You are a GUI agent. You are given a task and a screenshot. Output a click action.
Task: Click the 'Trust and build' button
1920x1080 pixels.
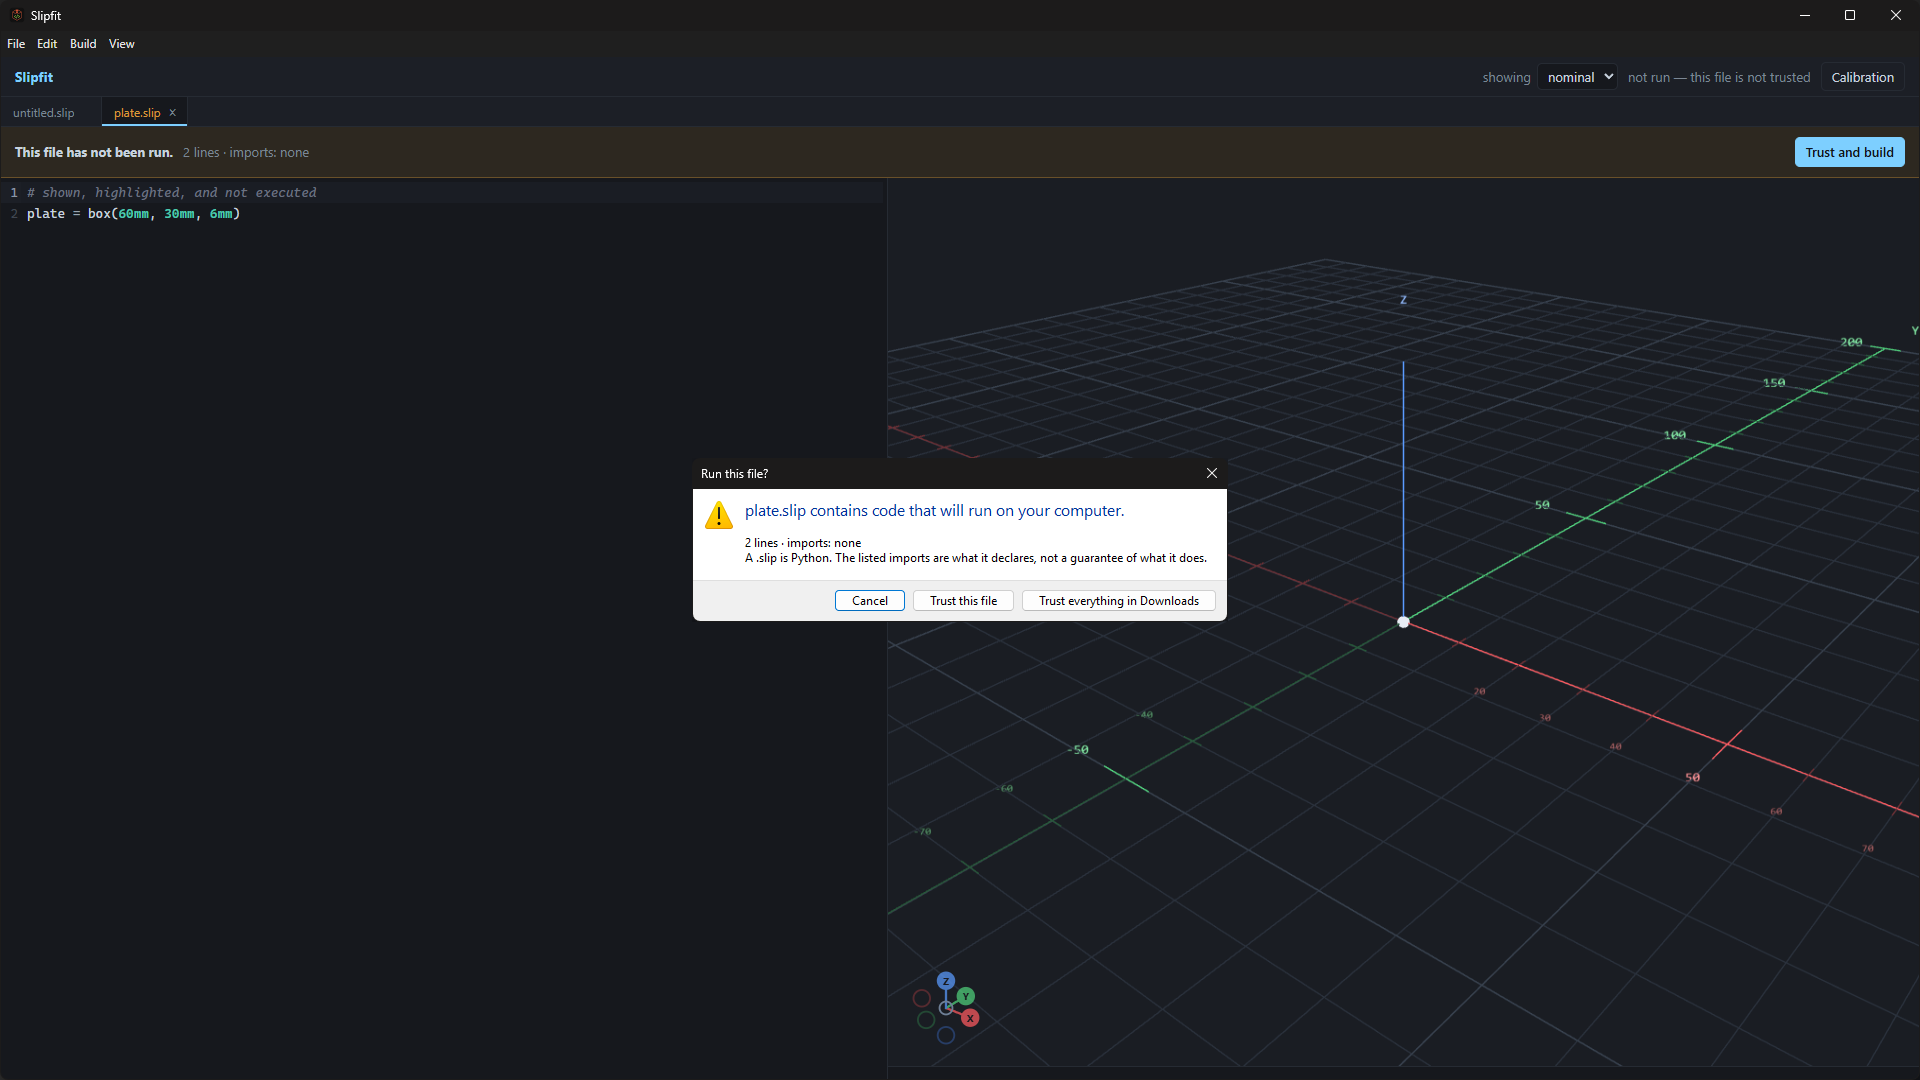click(x=1849, y=152)
